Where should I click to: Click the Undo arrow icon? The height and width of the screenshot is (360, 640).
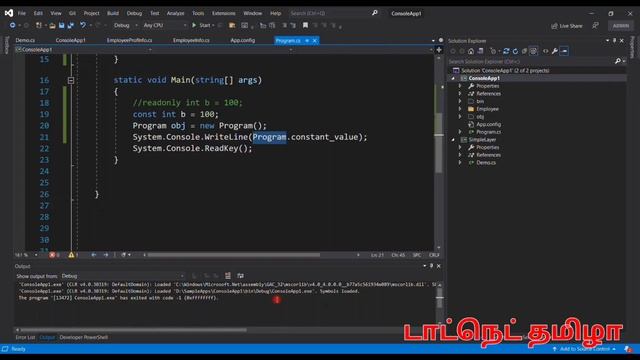[x=83, y=25]
